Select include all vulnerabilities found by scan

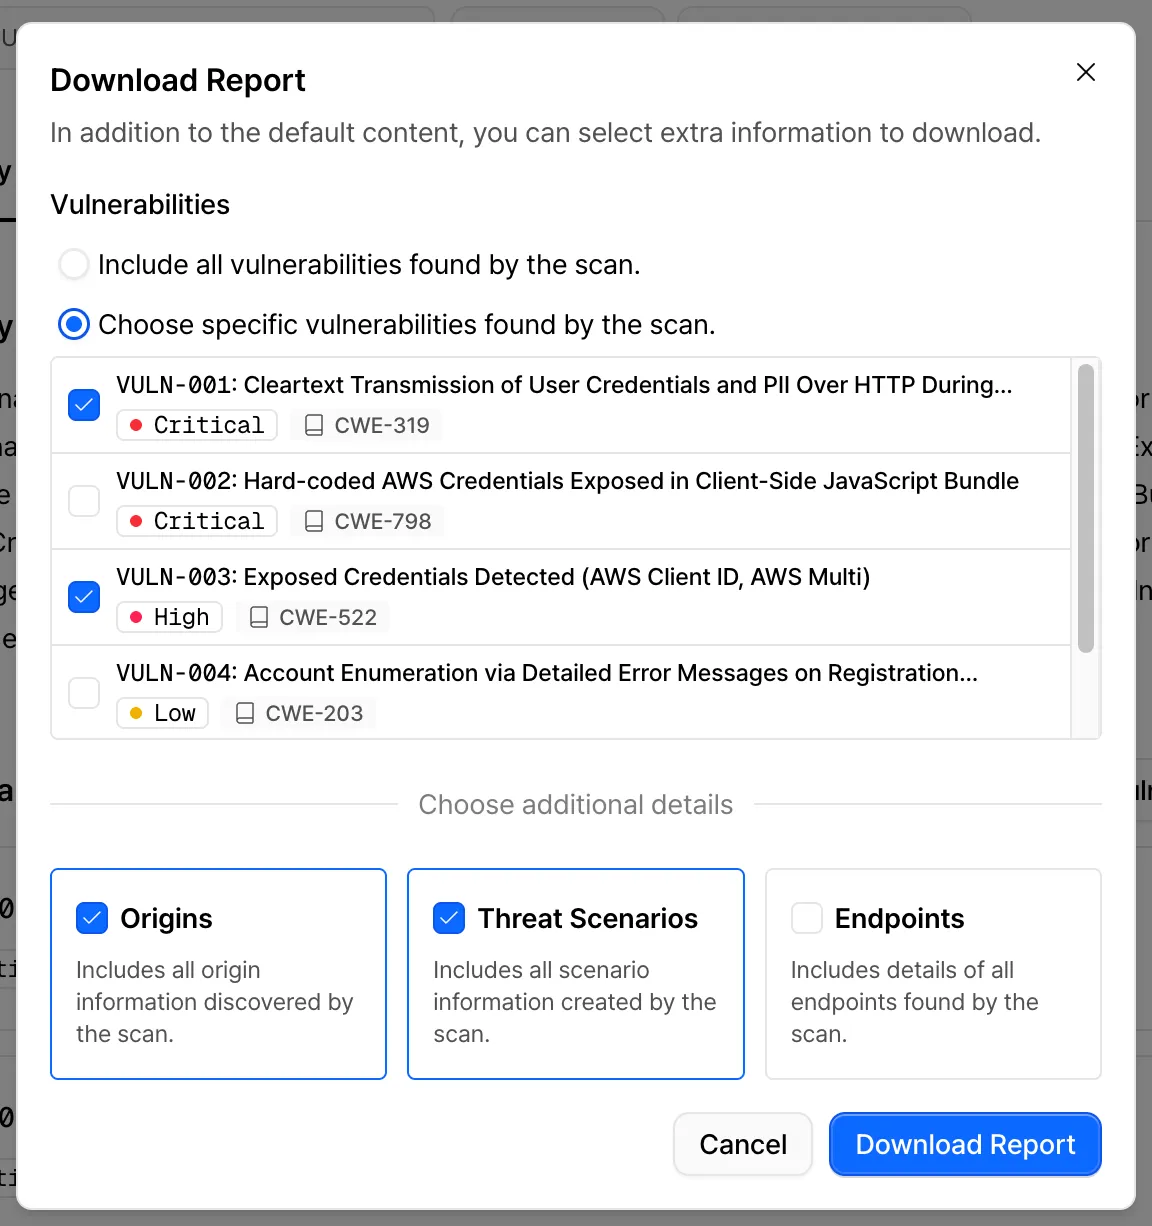click(73, 264)
